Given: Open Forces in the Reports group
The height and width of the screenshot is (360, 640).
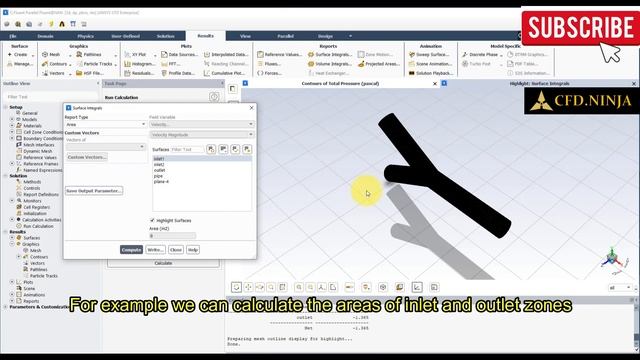Looking at the screenshot, I should click(269, 73).
